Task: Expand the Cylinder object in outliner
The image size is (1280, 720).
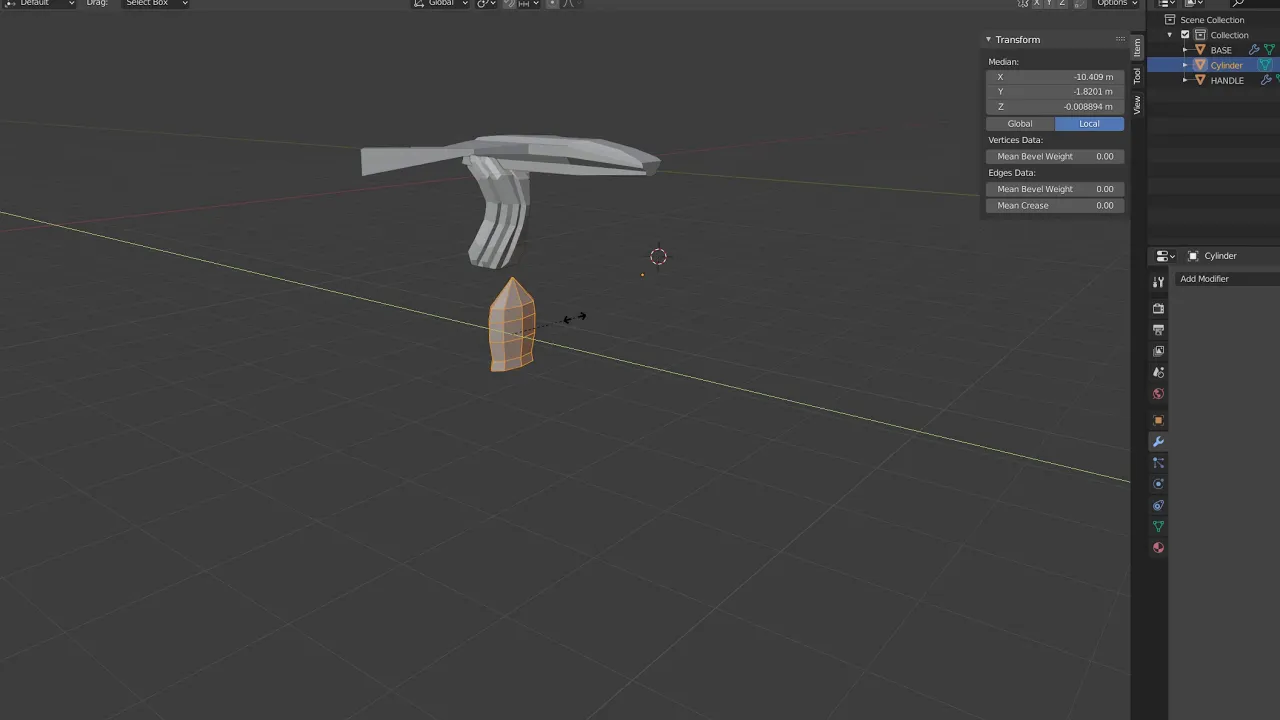Action: (x=1185, y=65)
